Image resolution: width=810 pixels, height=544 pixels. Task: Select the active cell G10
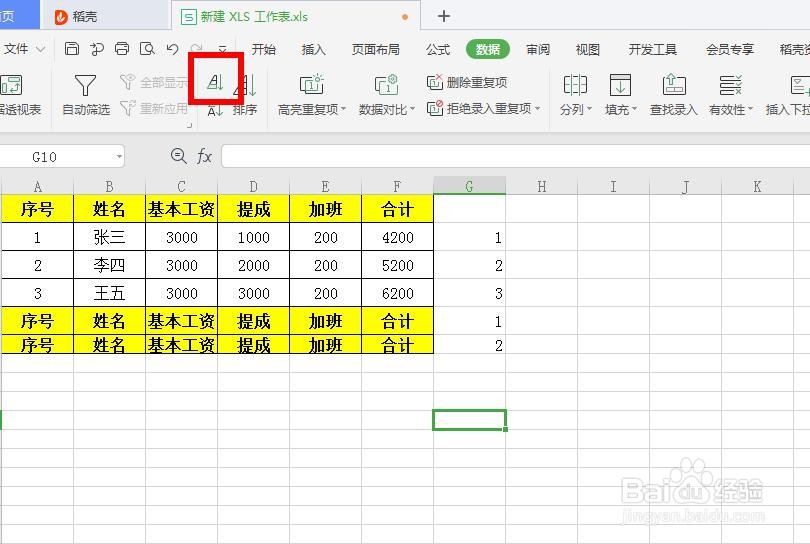click(x=470, y=420)
